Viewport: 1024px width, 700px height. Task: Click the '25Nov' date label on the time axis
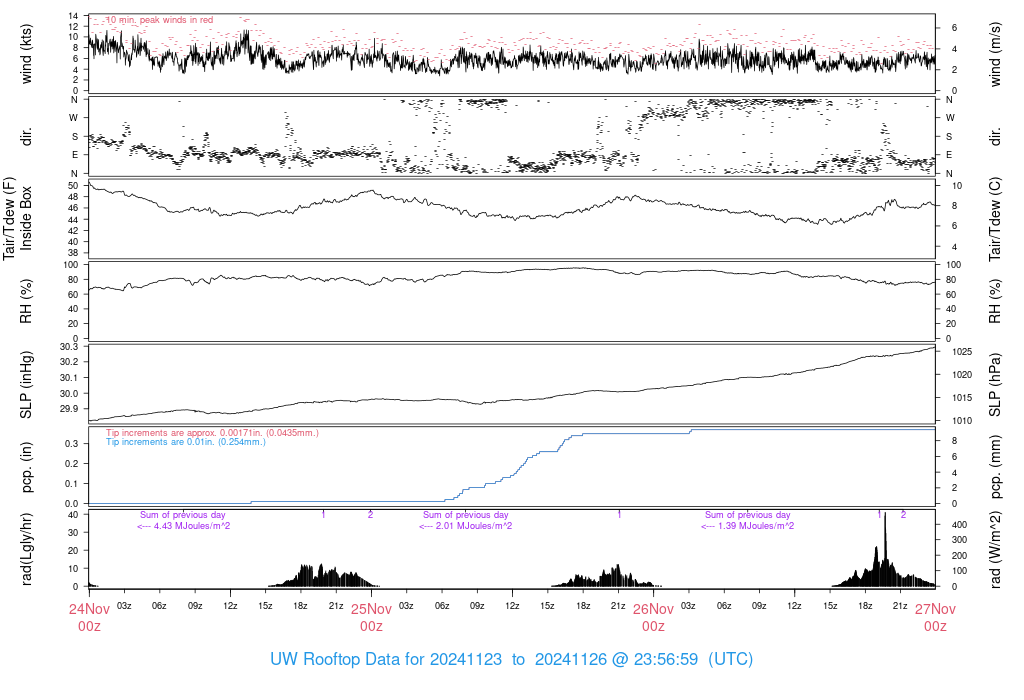click(372, 609)
